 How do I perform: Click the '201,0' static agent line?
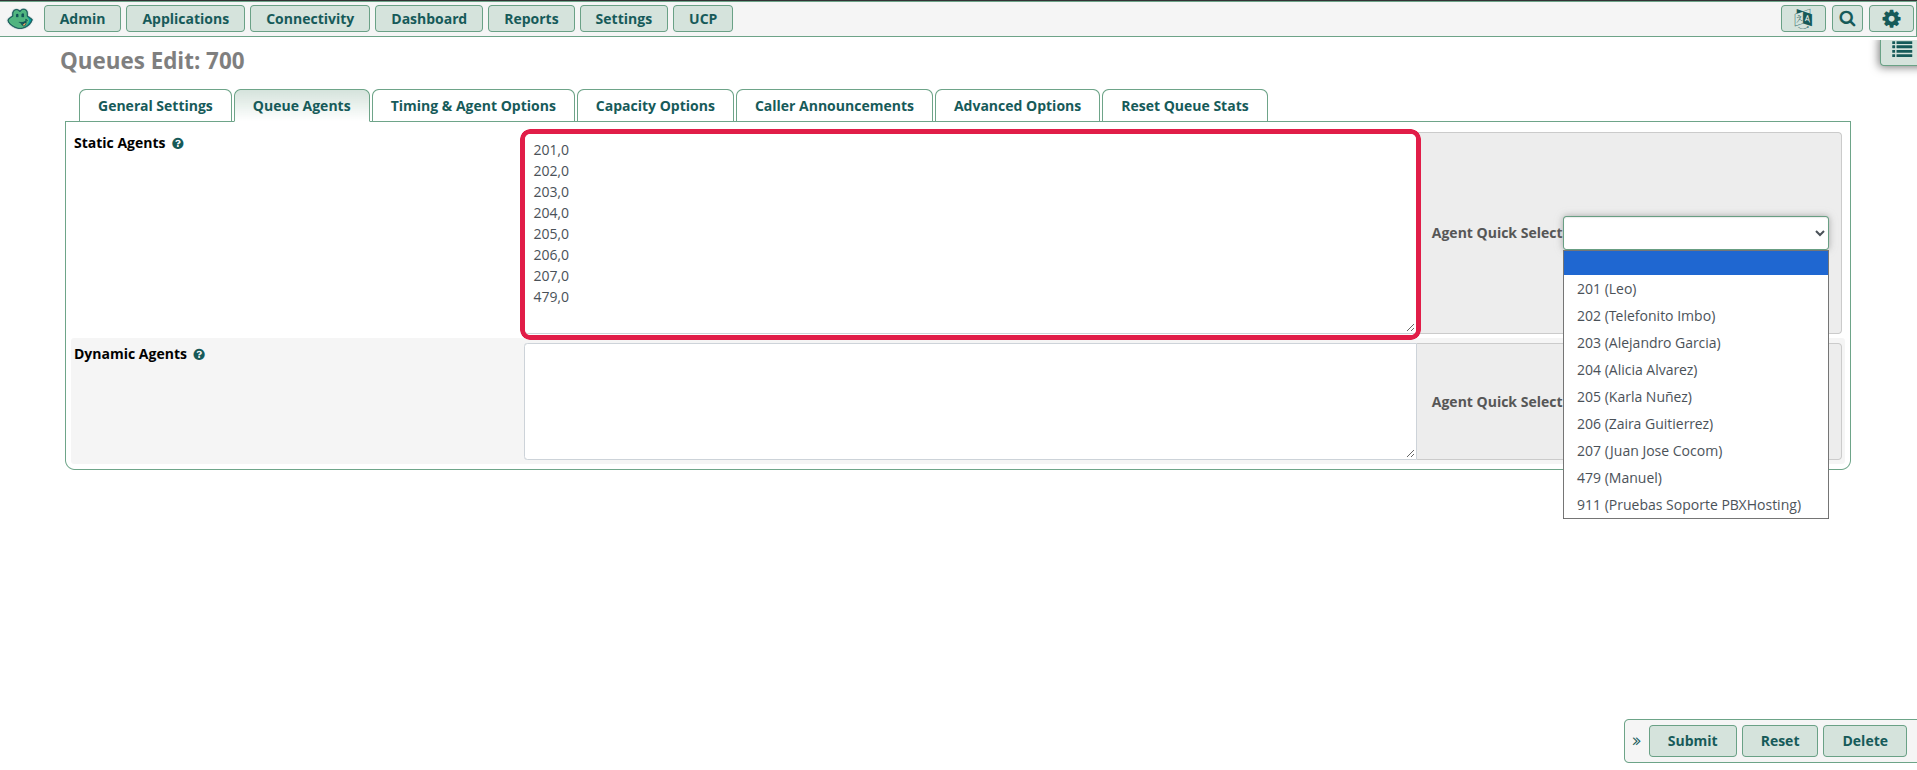click(x=551, y=150)
